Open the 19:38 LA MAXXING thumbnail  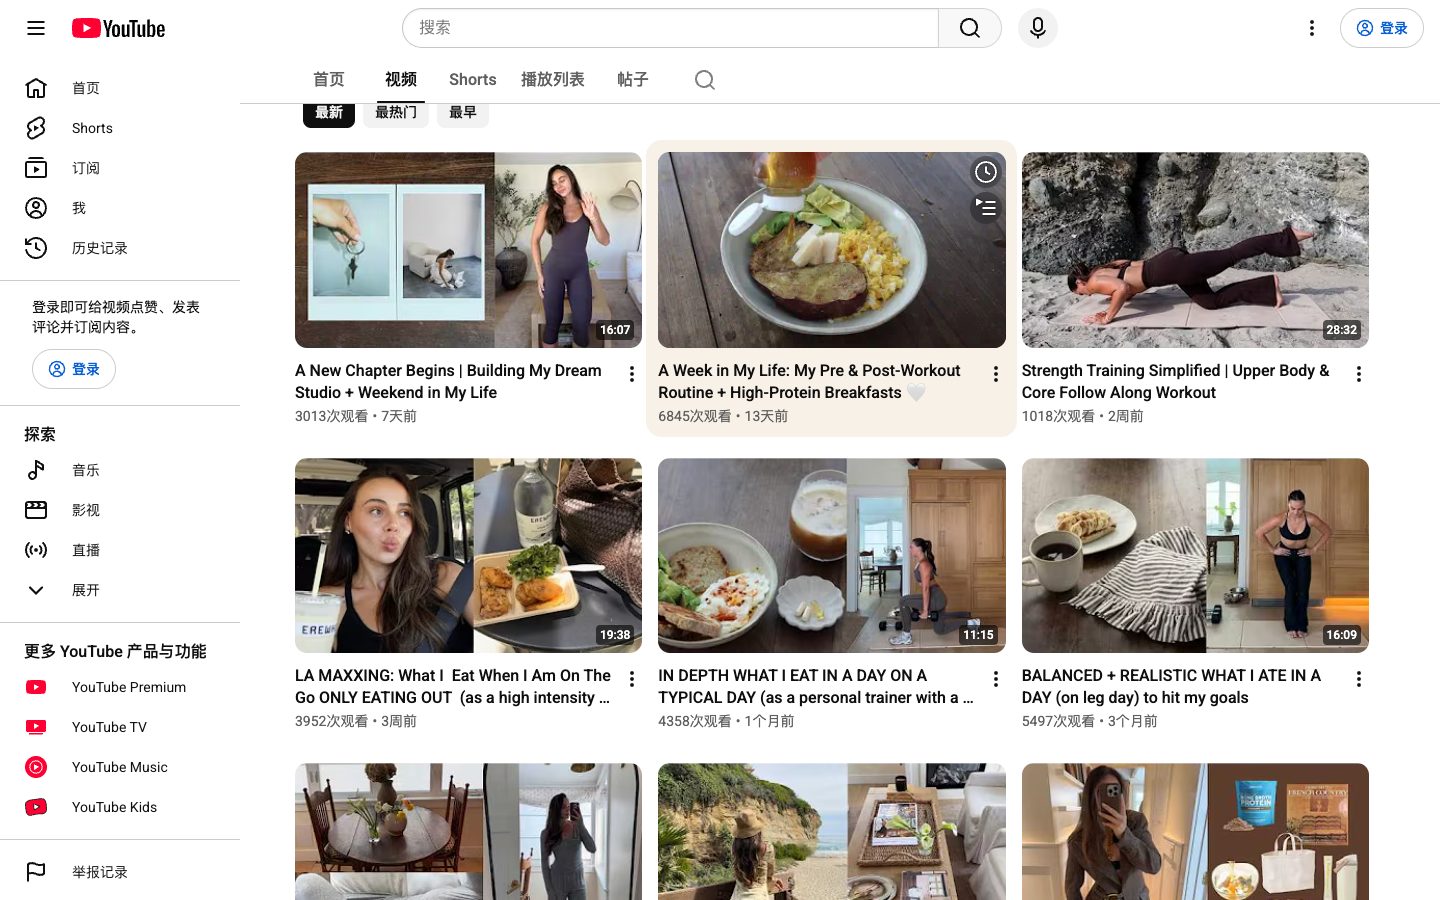point(468,555)
